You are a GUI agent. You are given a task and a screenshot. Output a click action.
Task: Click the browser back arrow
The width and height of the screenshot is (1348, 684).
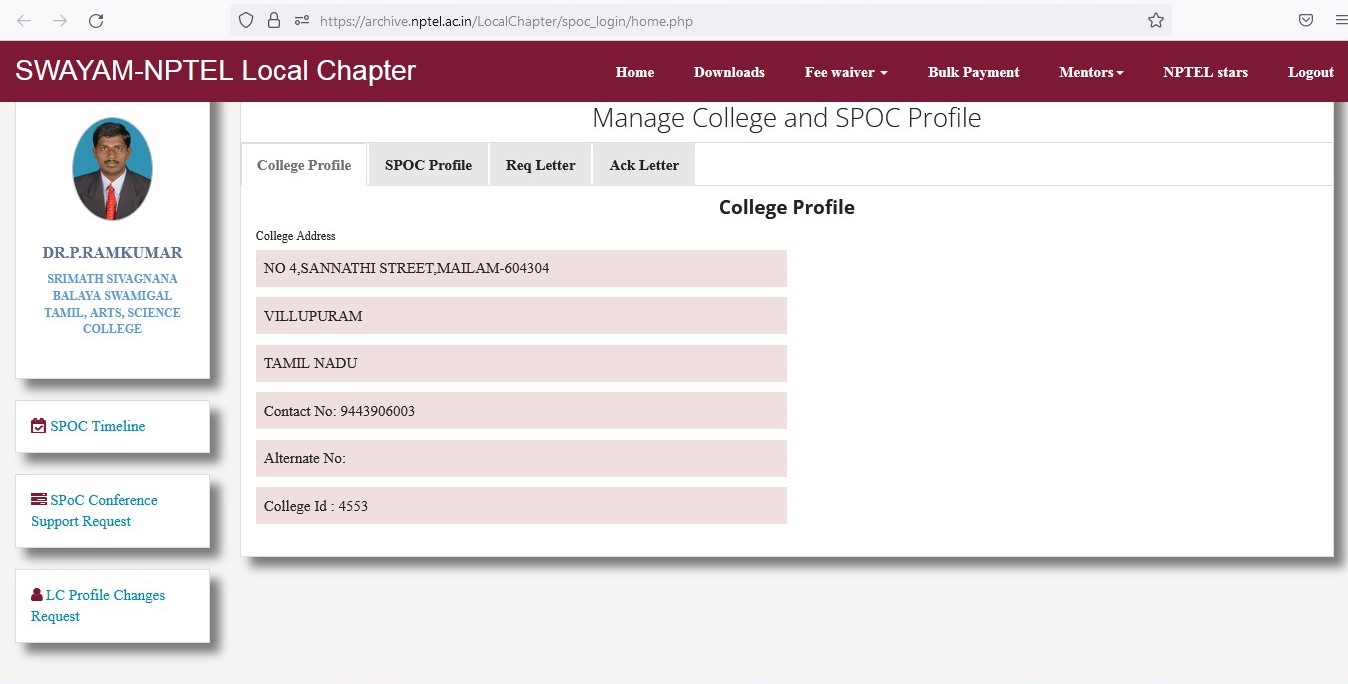24,20
